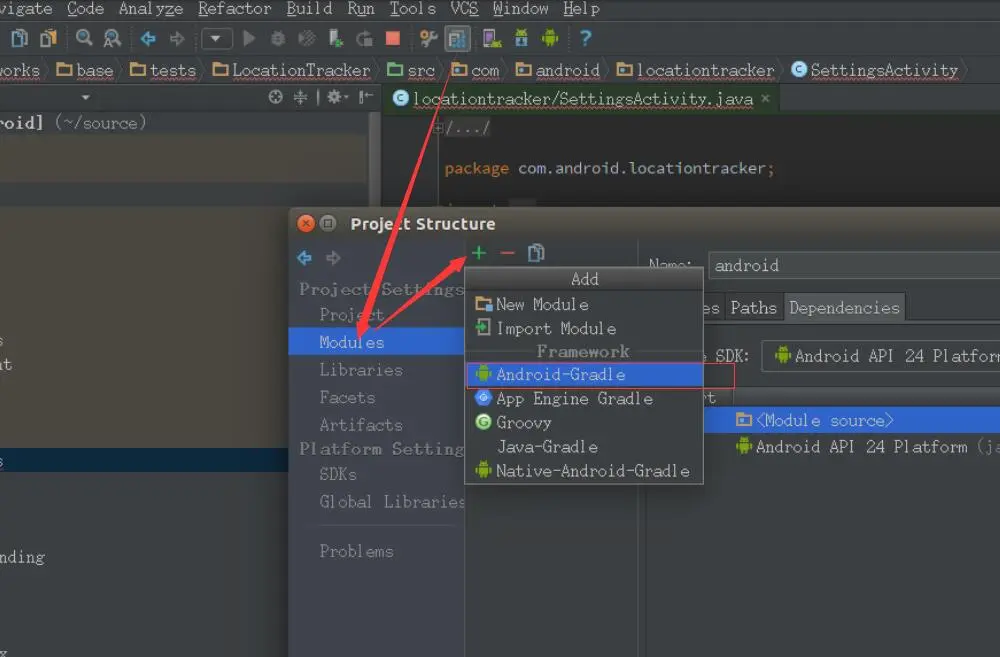
Task: Click the base breadcrumb folder
Action: point(85,70)
